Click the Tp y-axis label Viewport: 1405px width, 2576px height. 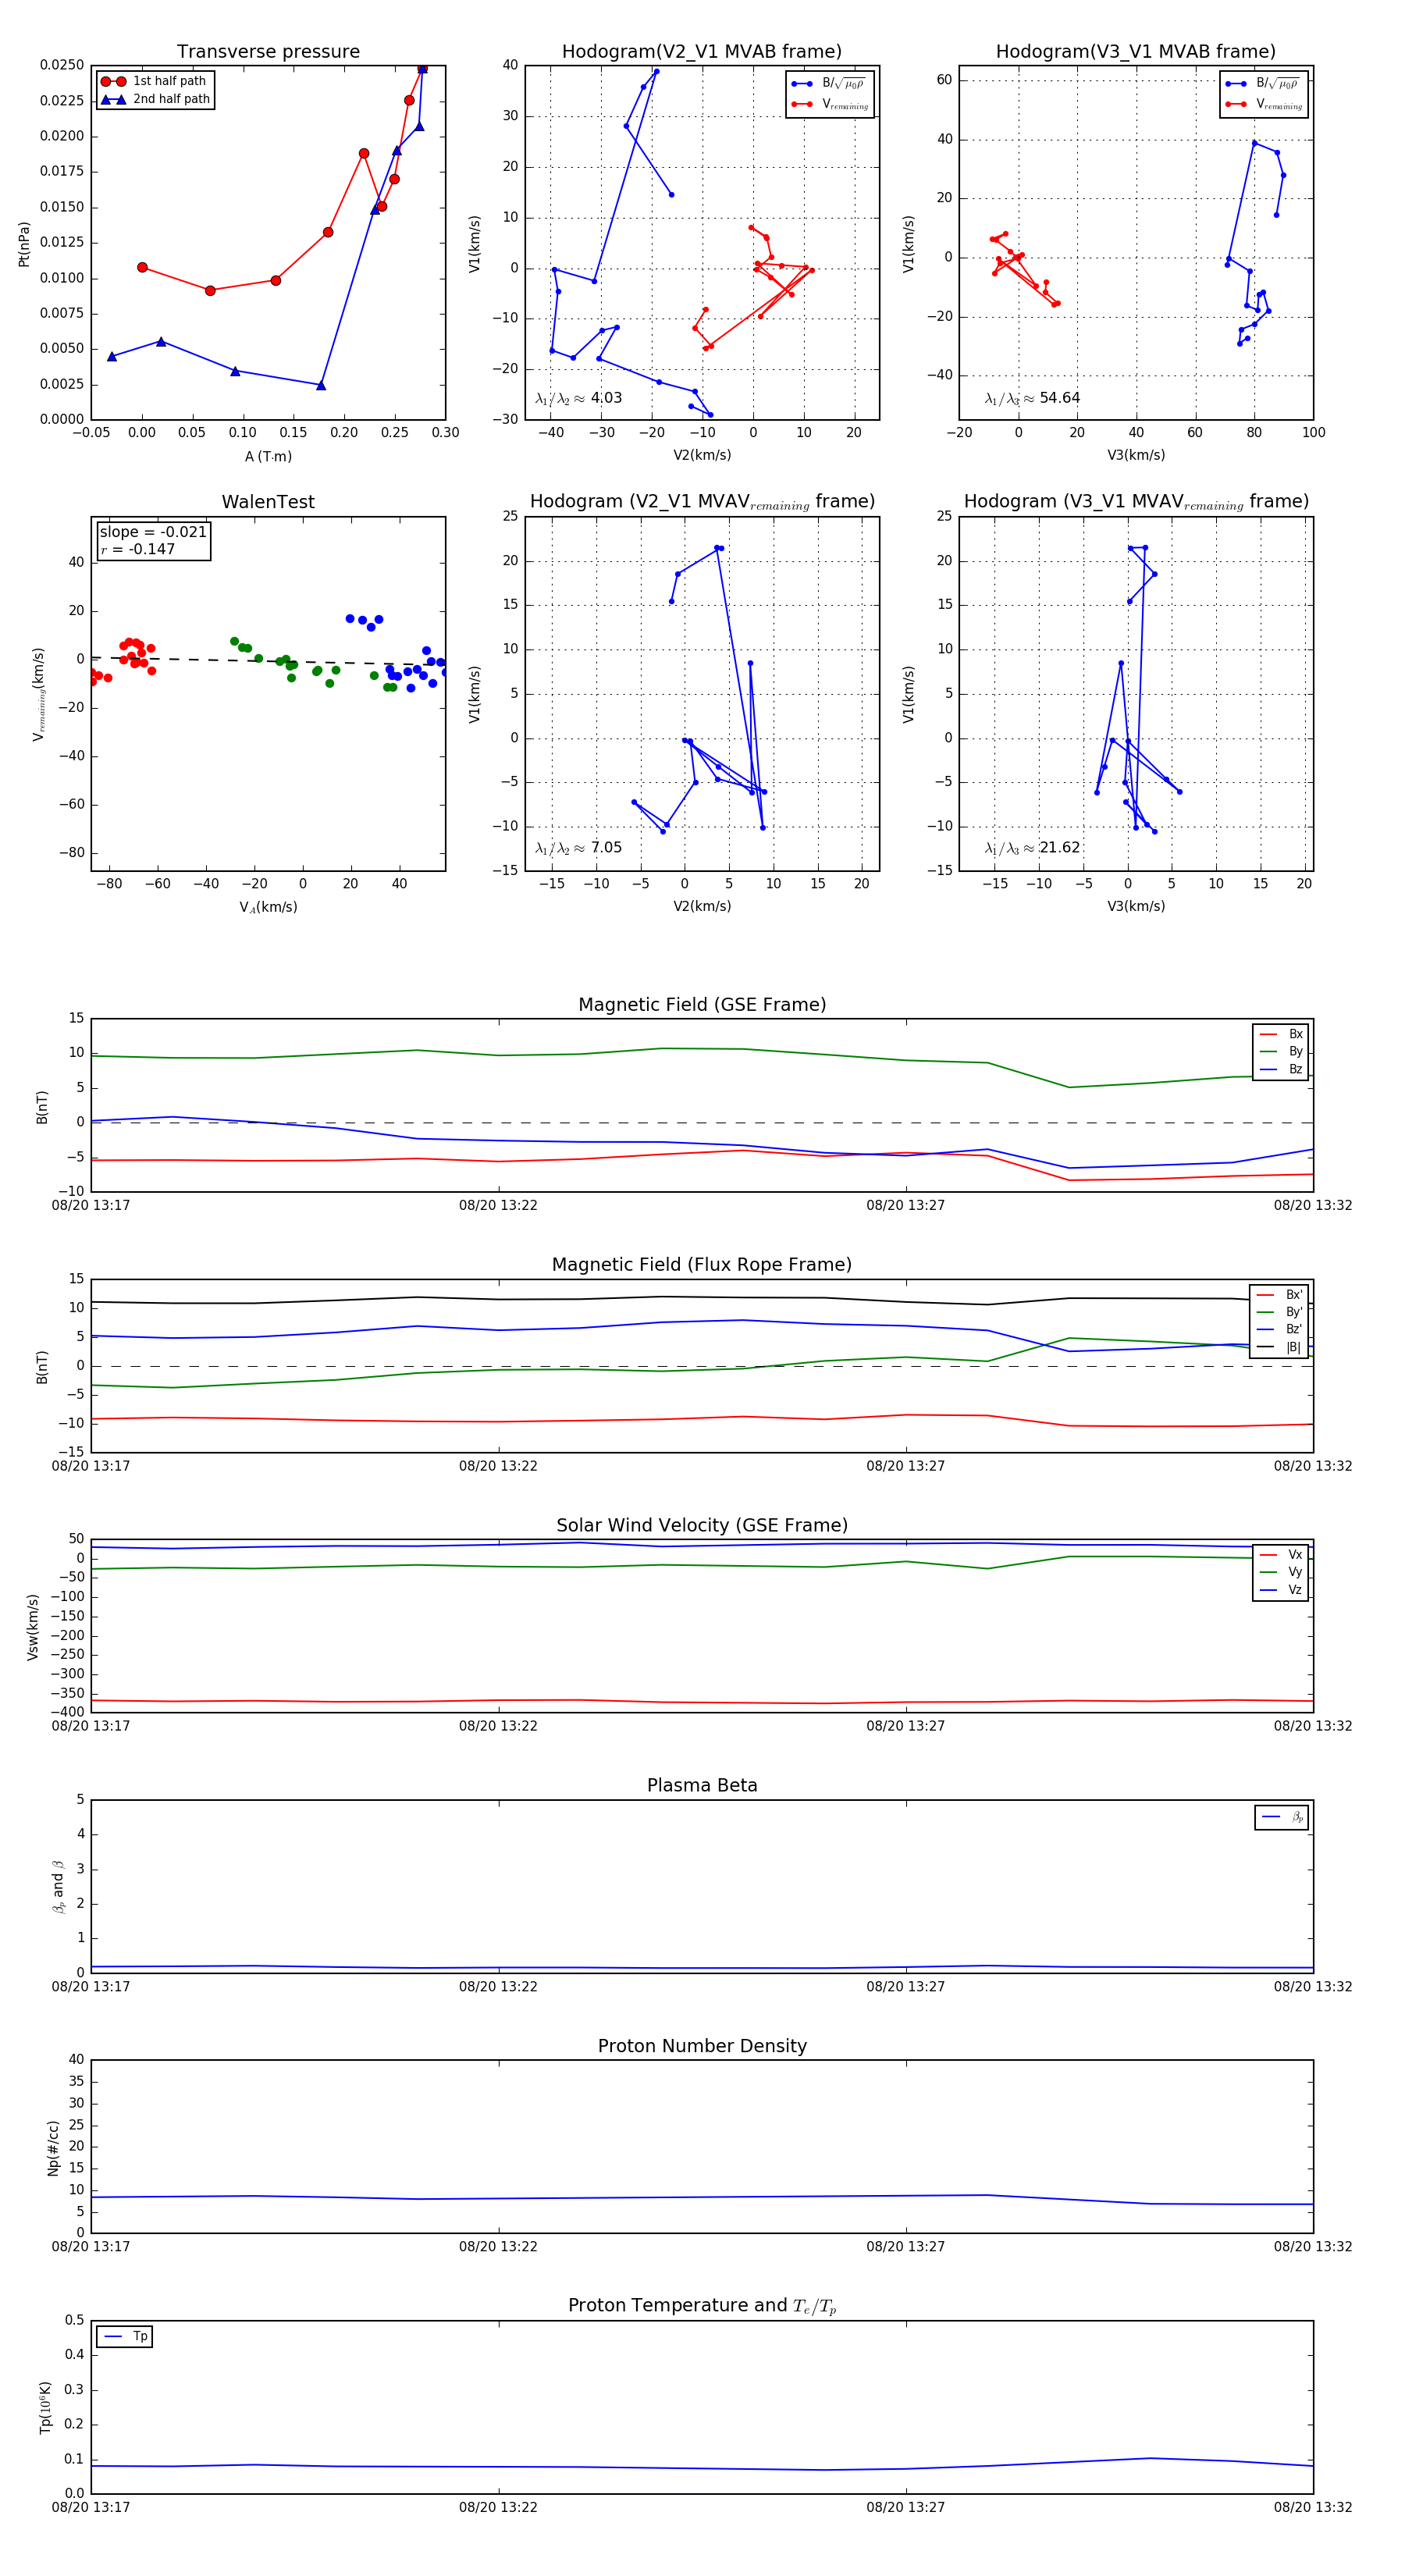(45, 2407)
